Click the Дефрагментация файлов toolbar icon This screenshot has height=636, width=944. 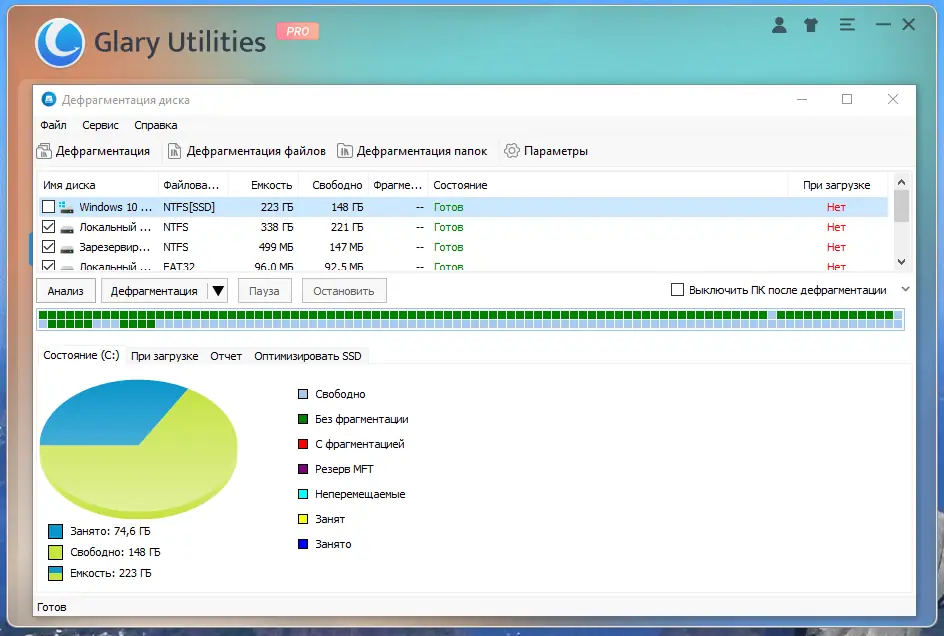(174, 151)
